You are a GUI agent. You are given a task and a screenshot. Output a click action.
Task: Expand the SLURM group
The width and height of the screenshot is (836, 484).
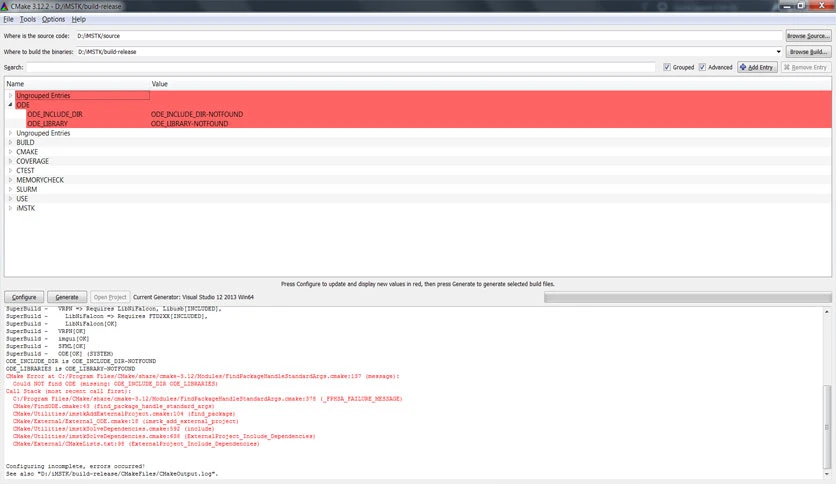[x=10, y=189]
